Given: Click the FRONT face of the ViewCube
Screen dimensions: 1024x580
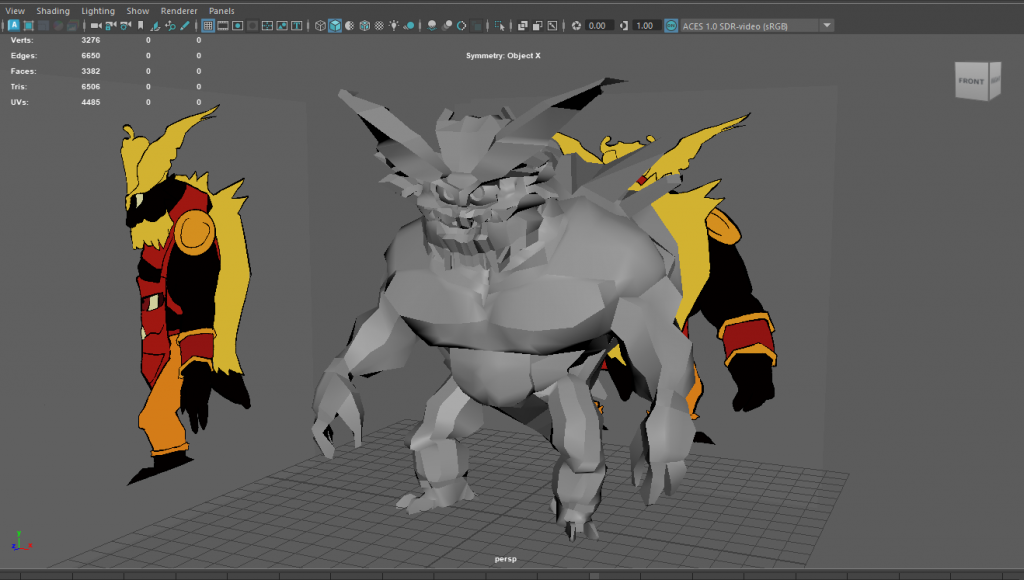Looking at the screenshot, I should tap(970, 82).
